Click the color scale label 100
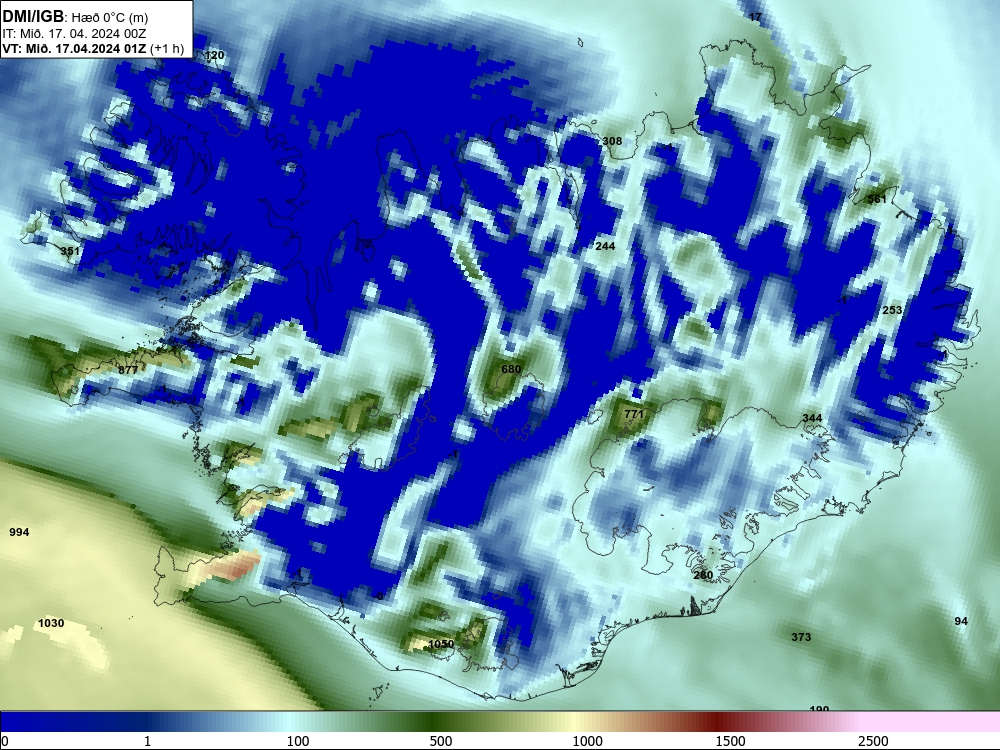 pos(298,741)
